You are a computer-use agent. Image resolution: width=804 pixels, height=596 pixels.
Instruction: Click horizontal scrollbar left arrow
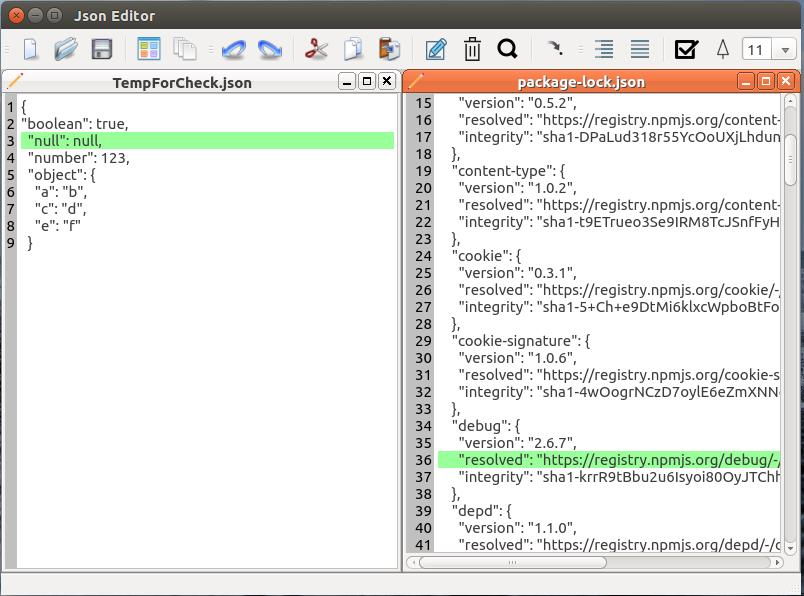[x=413, y=563]
